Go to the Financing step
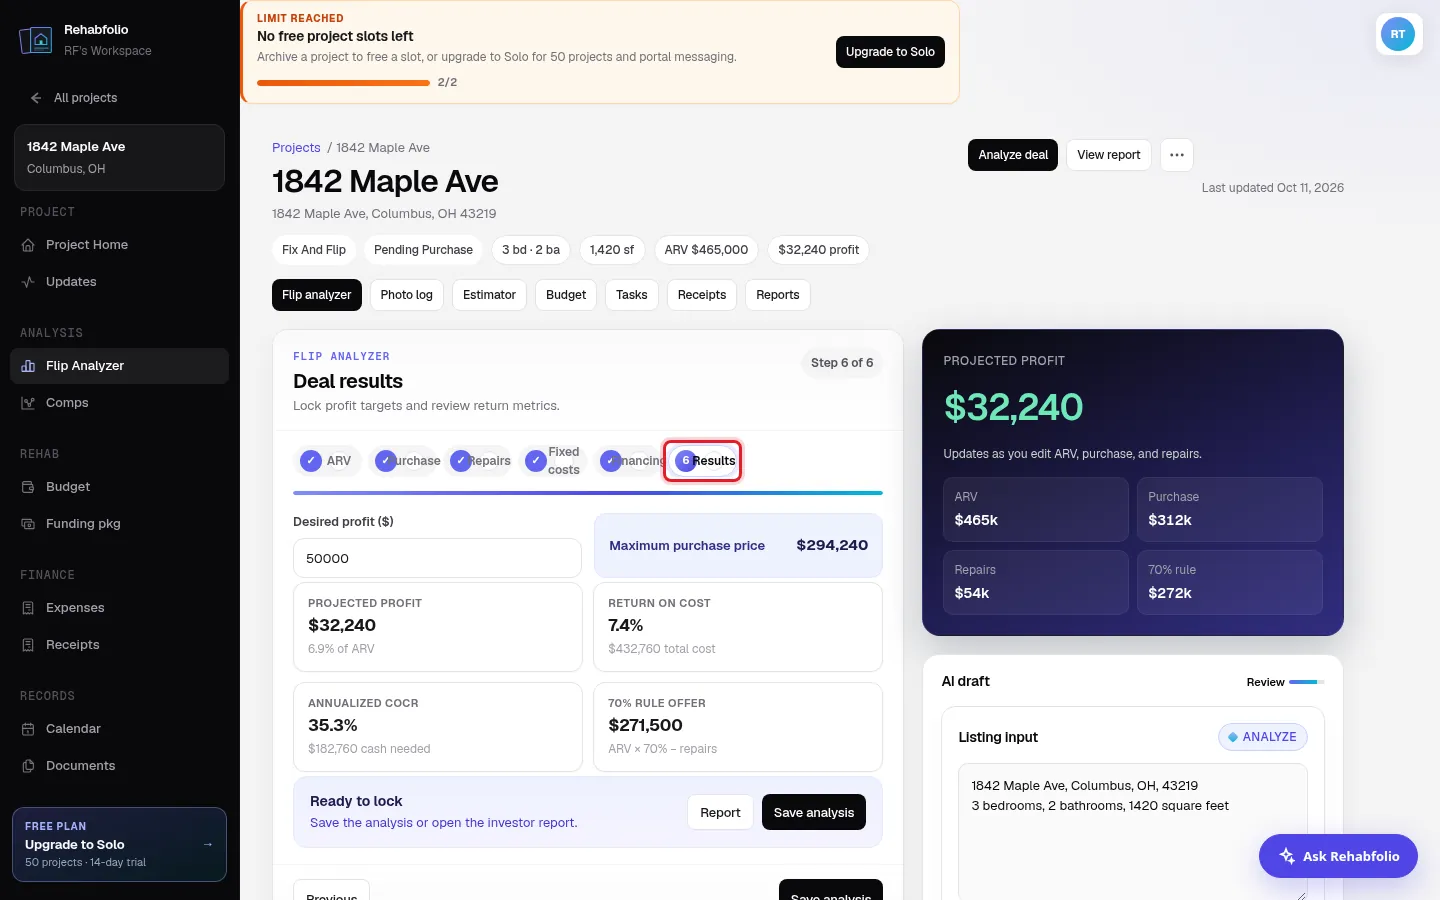 (630, 461)
